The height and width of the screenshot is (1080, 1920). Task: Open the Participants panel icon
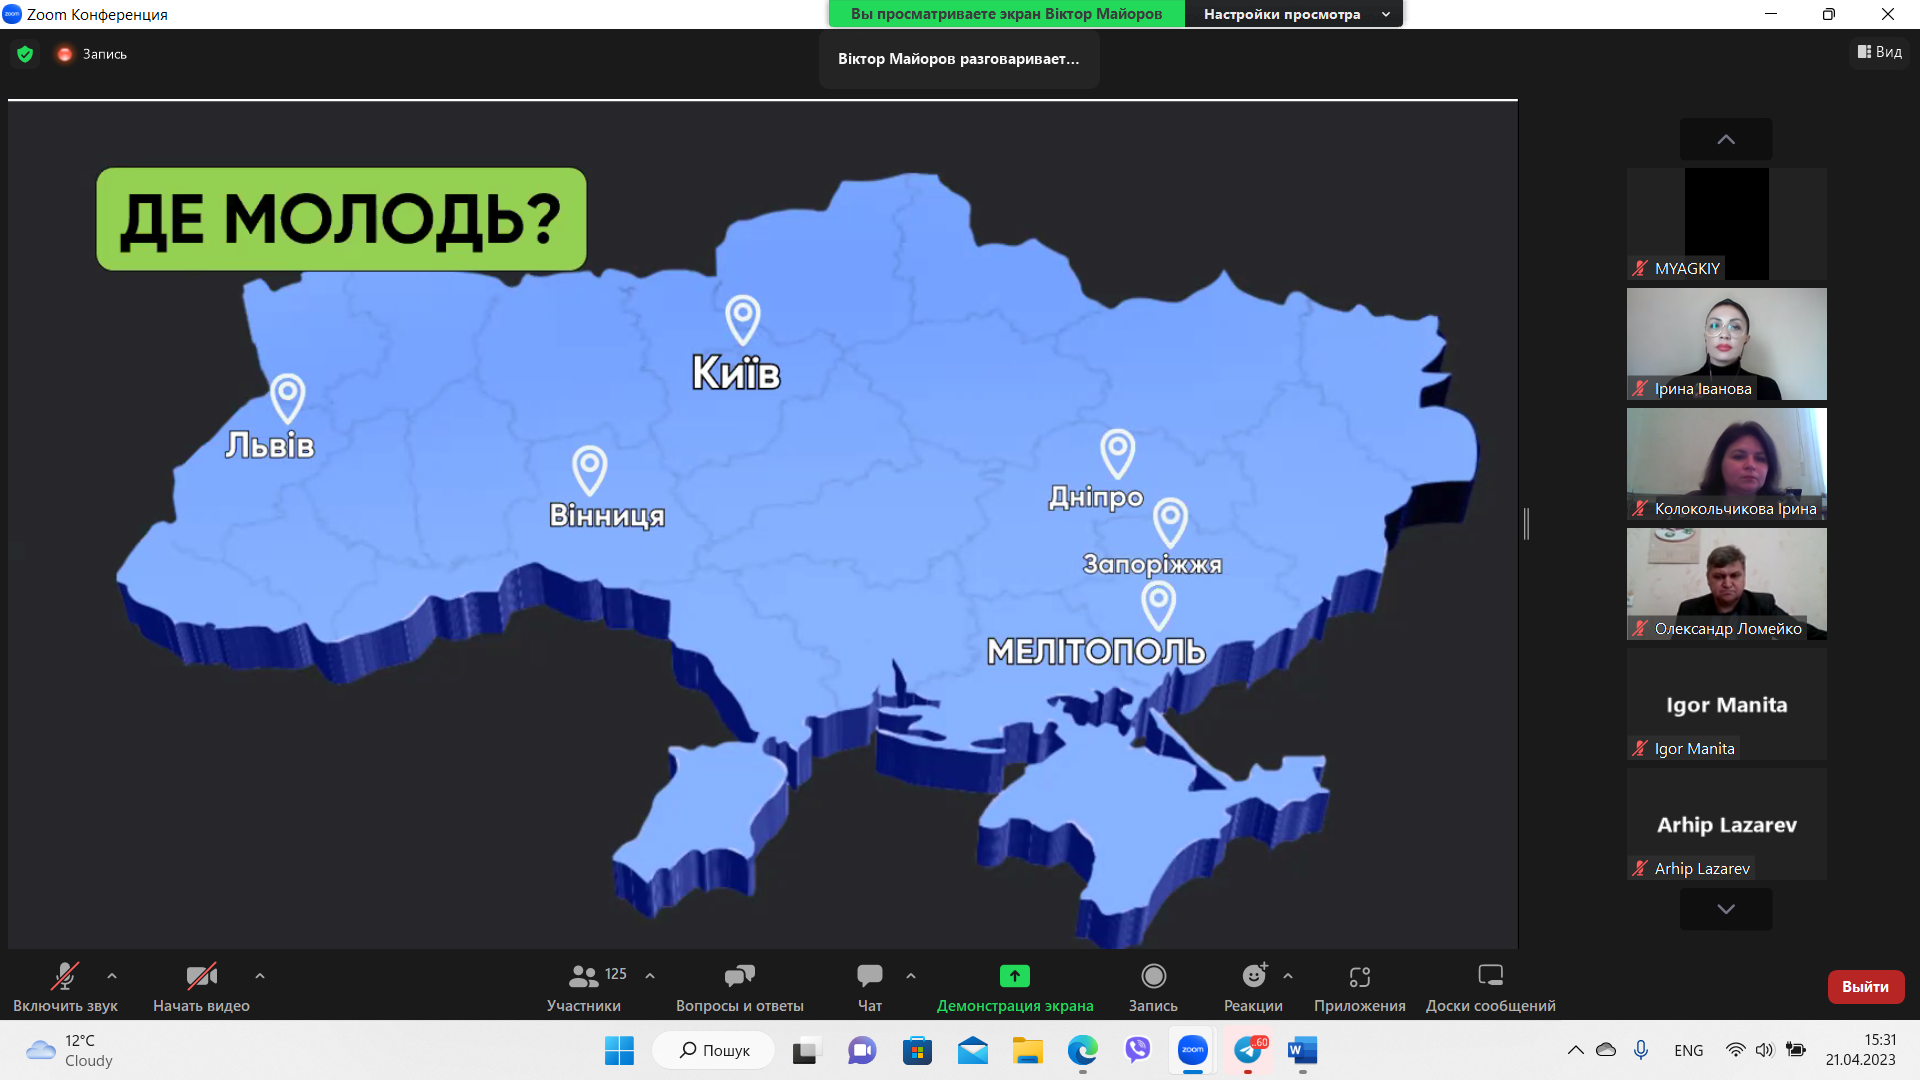click(584, 976)
